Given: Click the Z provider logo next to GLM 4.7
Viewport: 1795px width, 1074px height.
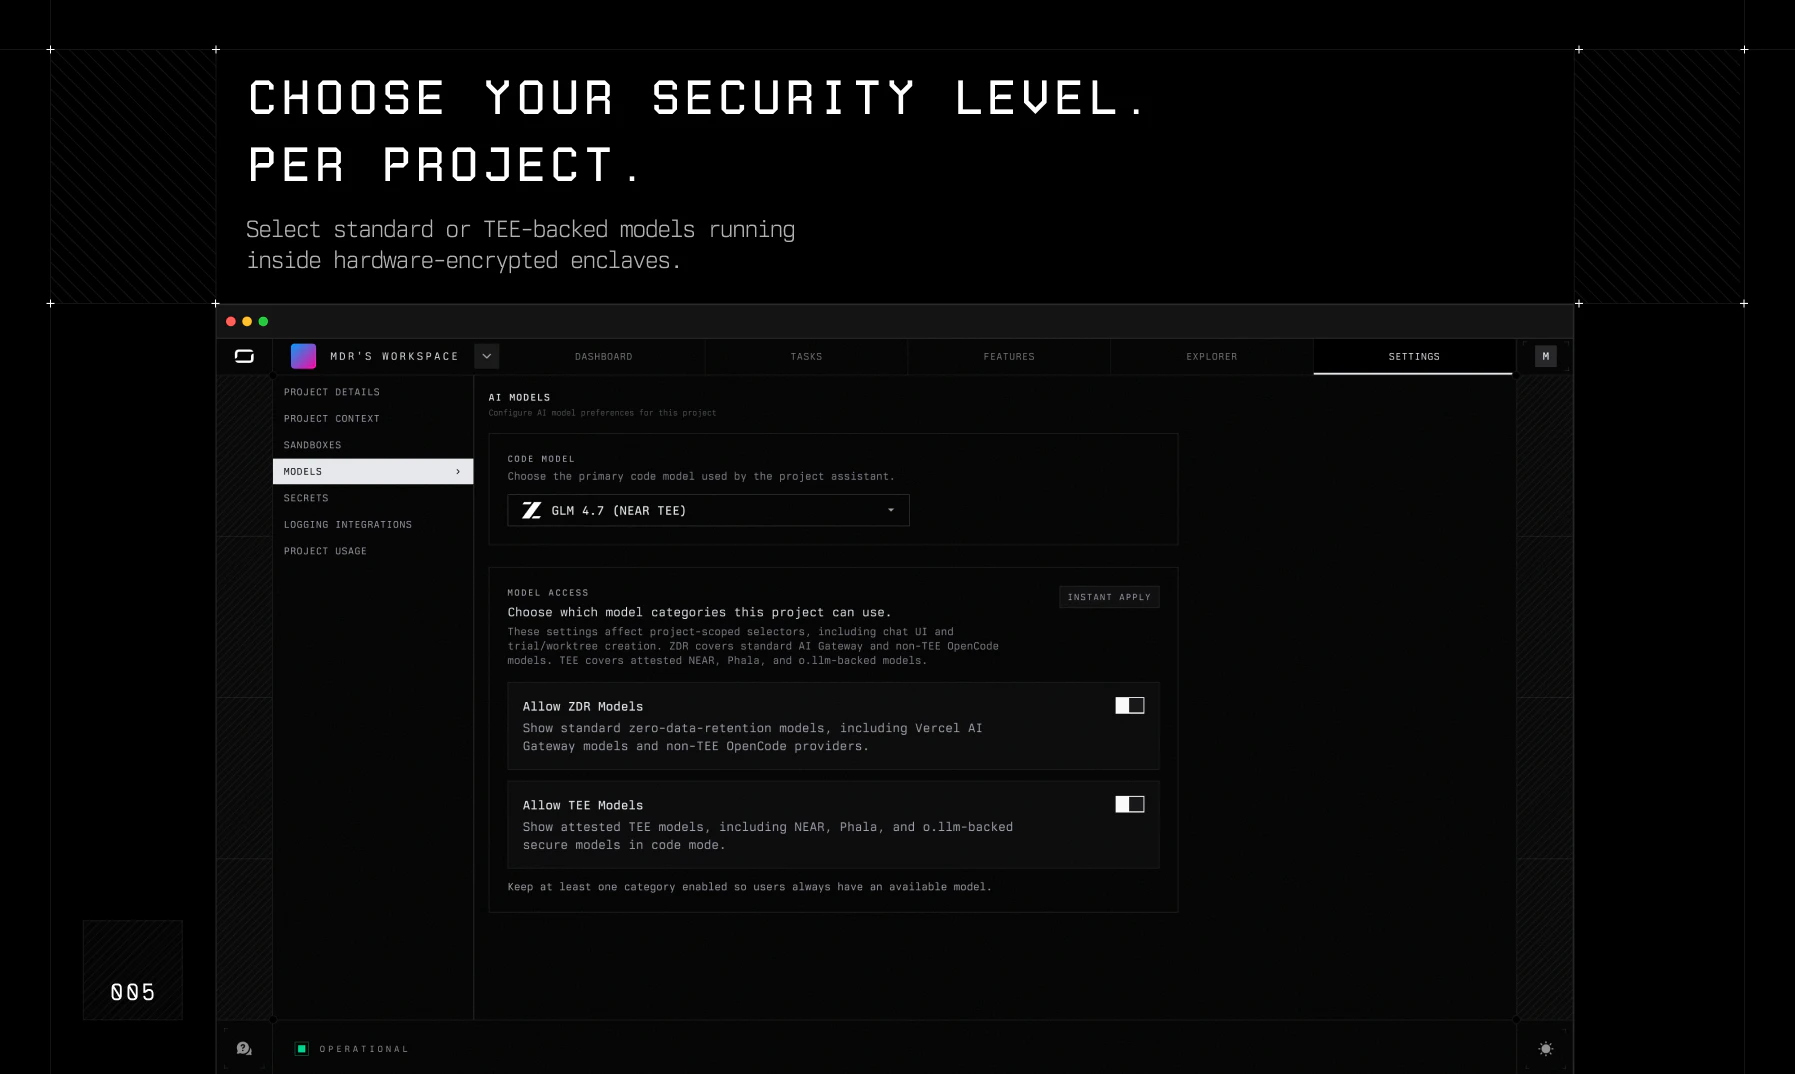Looking at the screenshot, I should [x=533, y=510].
